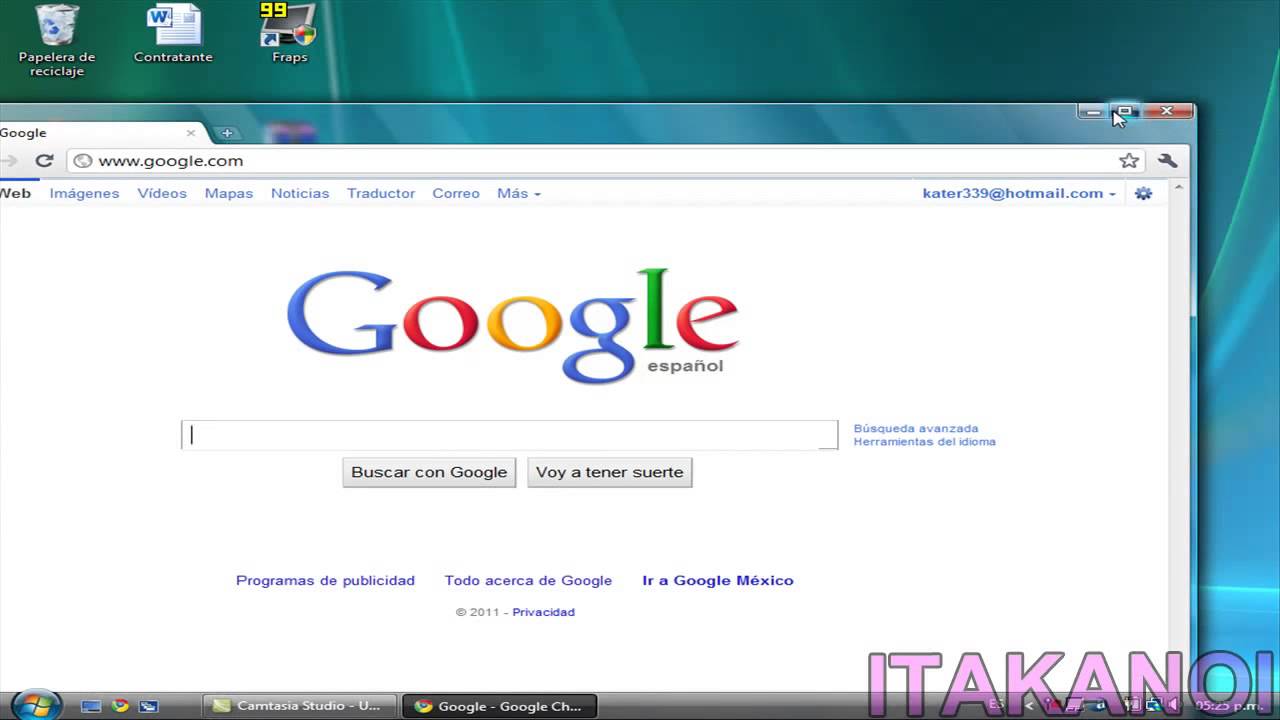Switch to Camtasia Studio taskbar button
This screenshot has width=1280, height=720.
point(299,706)
